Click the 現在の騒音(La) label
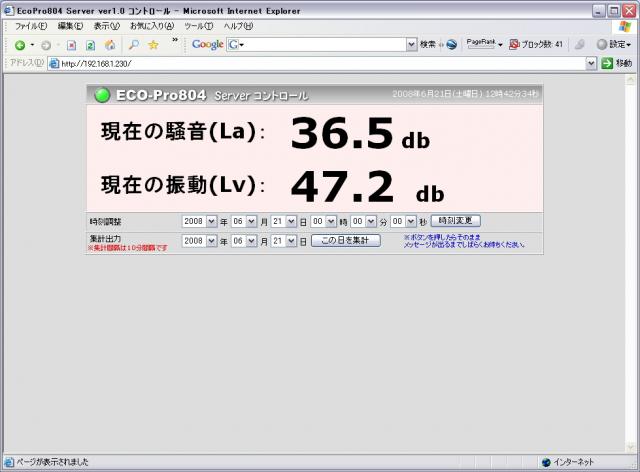Screen dimensions: 640x472 click(183, 132)
